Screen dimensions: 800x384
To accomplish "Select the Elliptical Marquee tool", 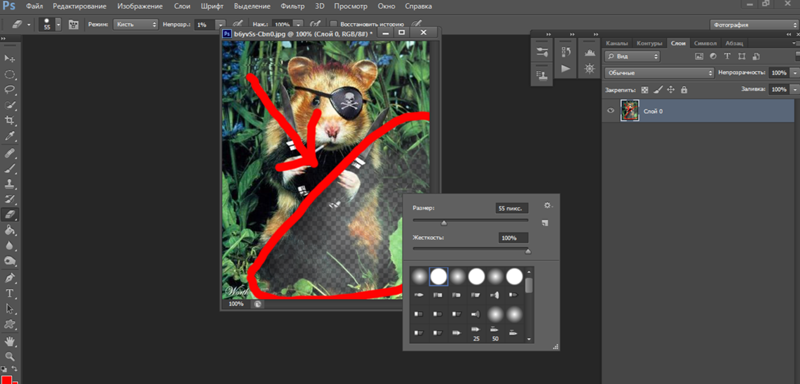I will tap(10, 75).
